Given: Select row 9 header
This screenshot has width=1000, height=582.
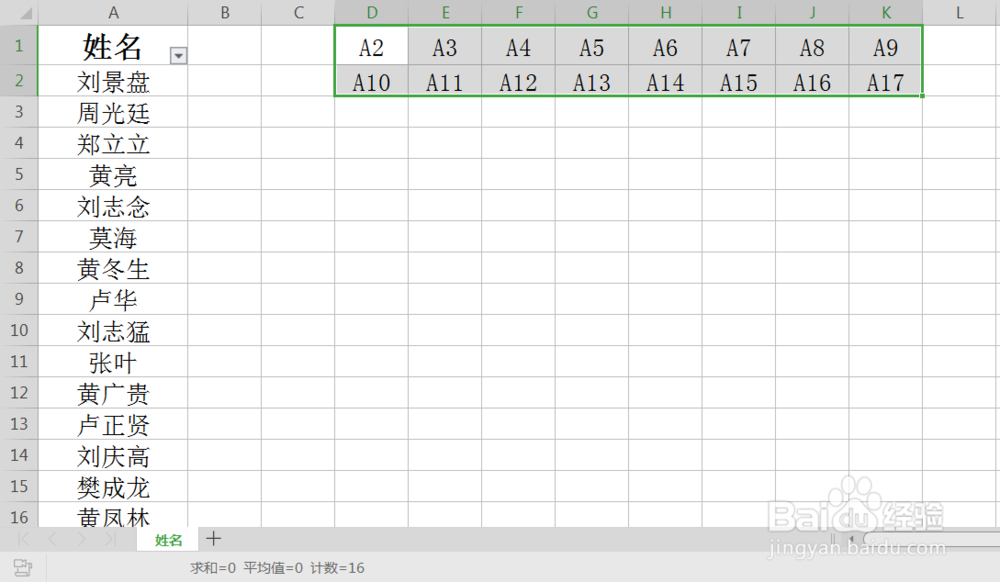Looking at the screenshot, I should 19,299.
